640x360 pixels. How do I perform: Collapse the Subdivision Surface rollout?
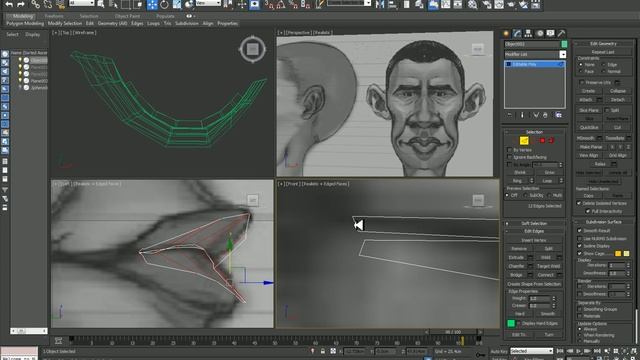click(603, 222)
